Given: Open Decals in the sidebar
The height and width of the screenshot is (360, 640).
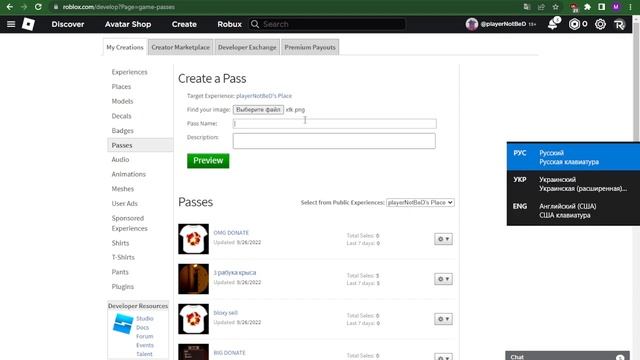Looking at the screenshot, I should point(121,116).
